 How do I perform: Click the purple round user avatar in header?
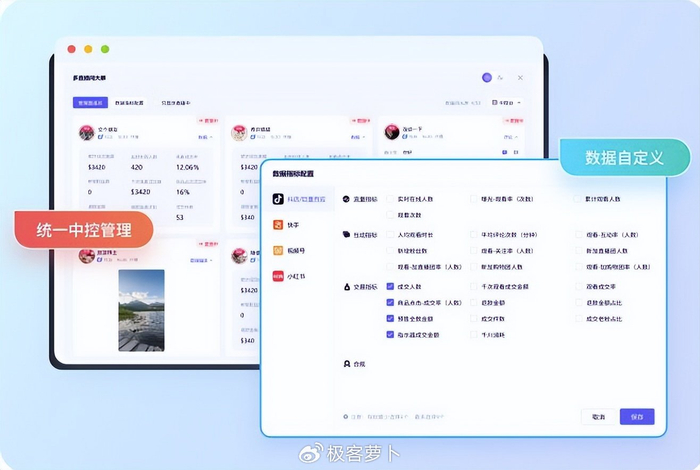tap(487, 78)
